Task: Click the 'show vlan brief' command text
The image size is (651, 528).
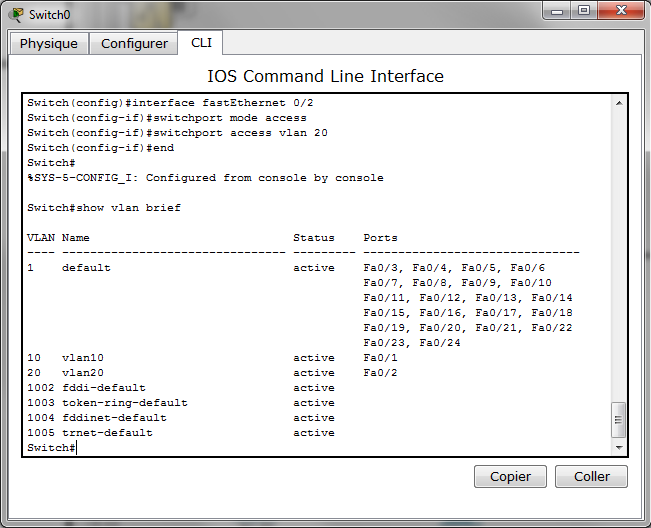Action: coord(129,208)
